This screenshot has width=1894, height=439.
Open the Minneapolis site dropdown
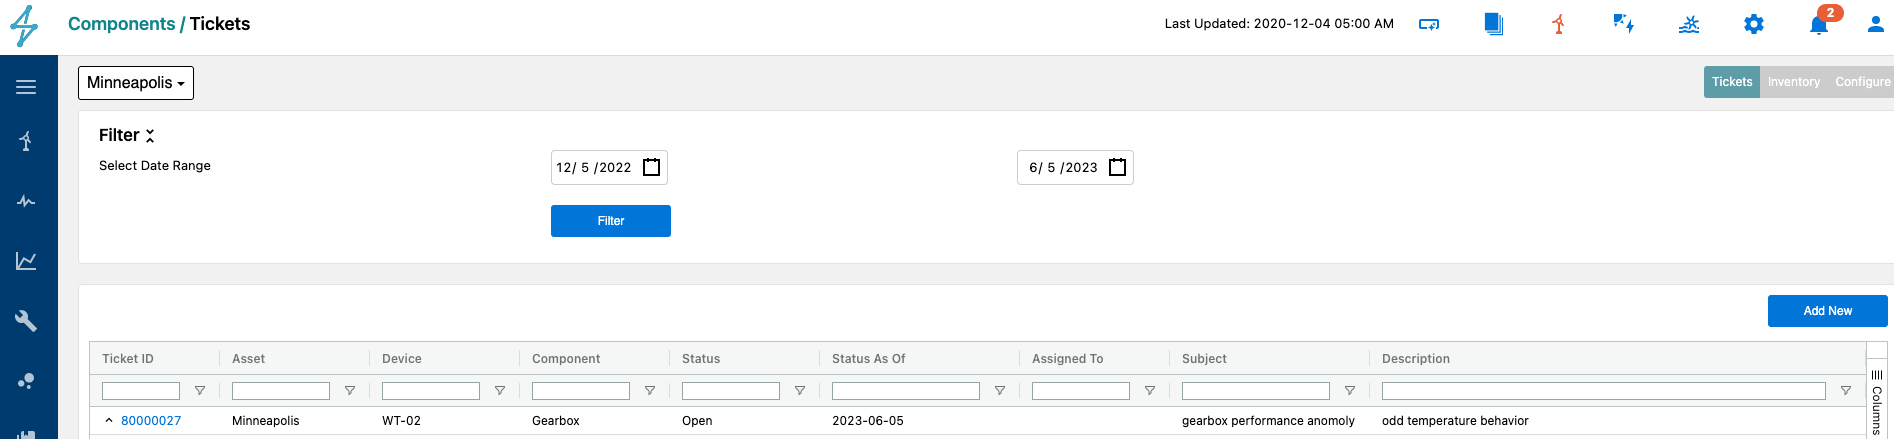136,83
